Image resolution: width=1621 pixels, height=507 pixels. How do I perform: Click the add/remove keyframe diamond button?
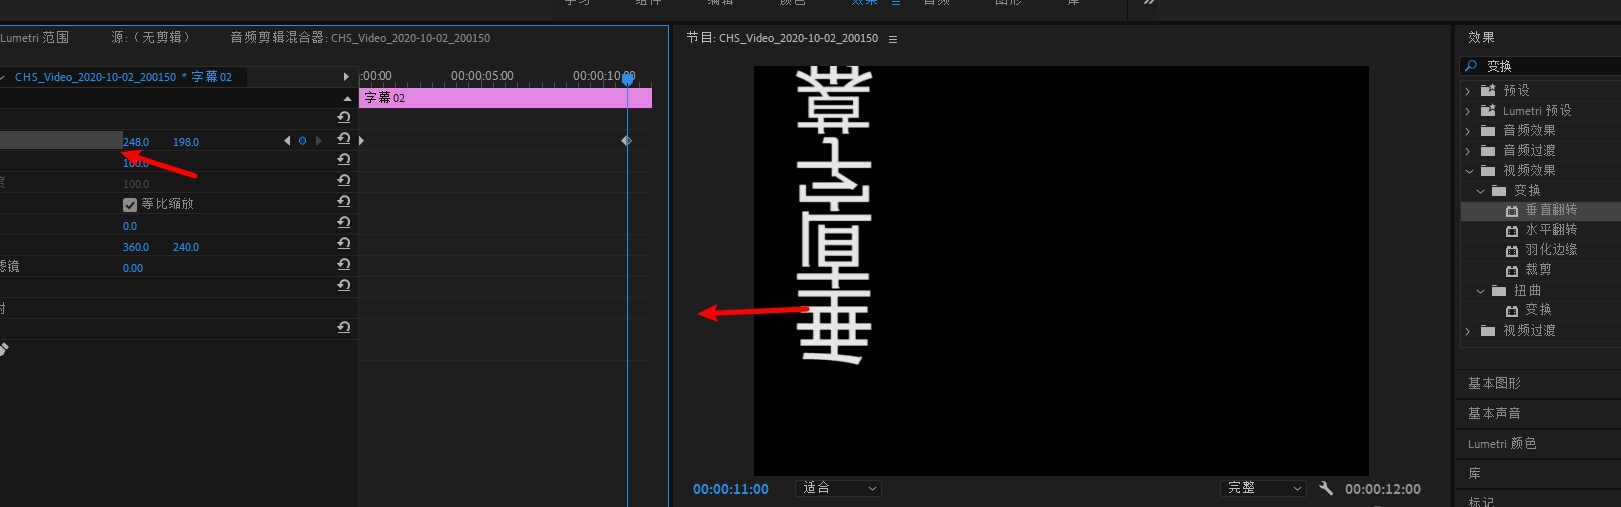coord(302,141)
